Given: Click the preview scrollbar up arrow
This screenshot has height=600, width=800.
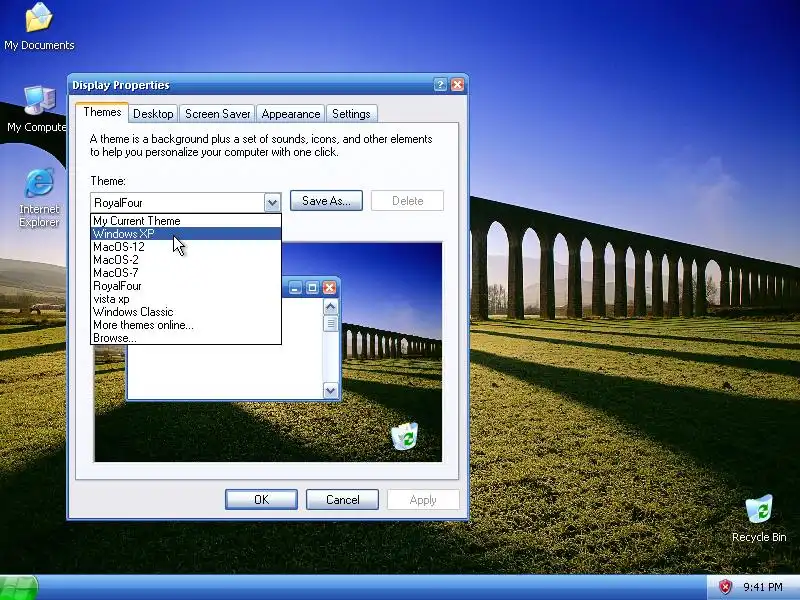Looking at the screenshot, I should tap(331, 307).
